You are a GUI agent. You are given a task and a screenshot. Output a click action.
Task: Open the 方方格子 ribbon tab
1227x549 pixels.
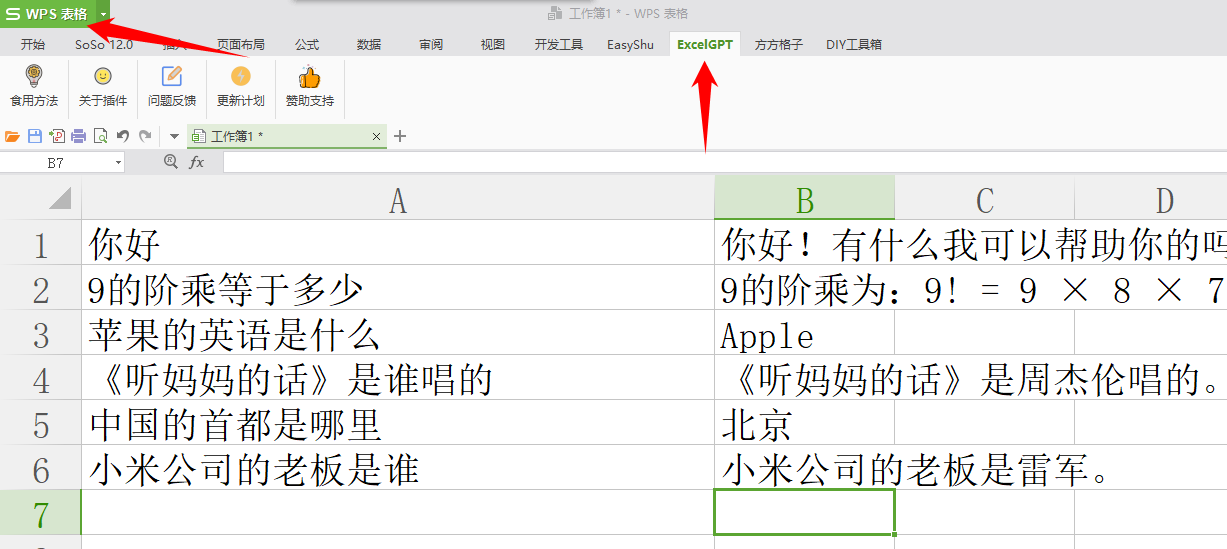pos(778,45)
